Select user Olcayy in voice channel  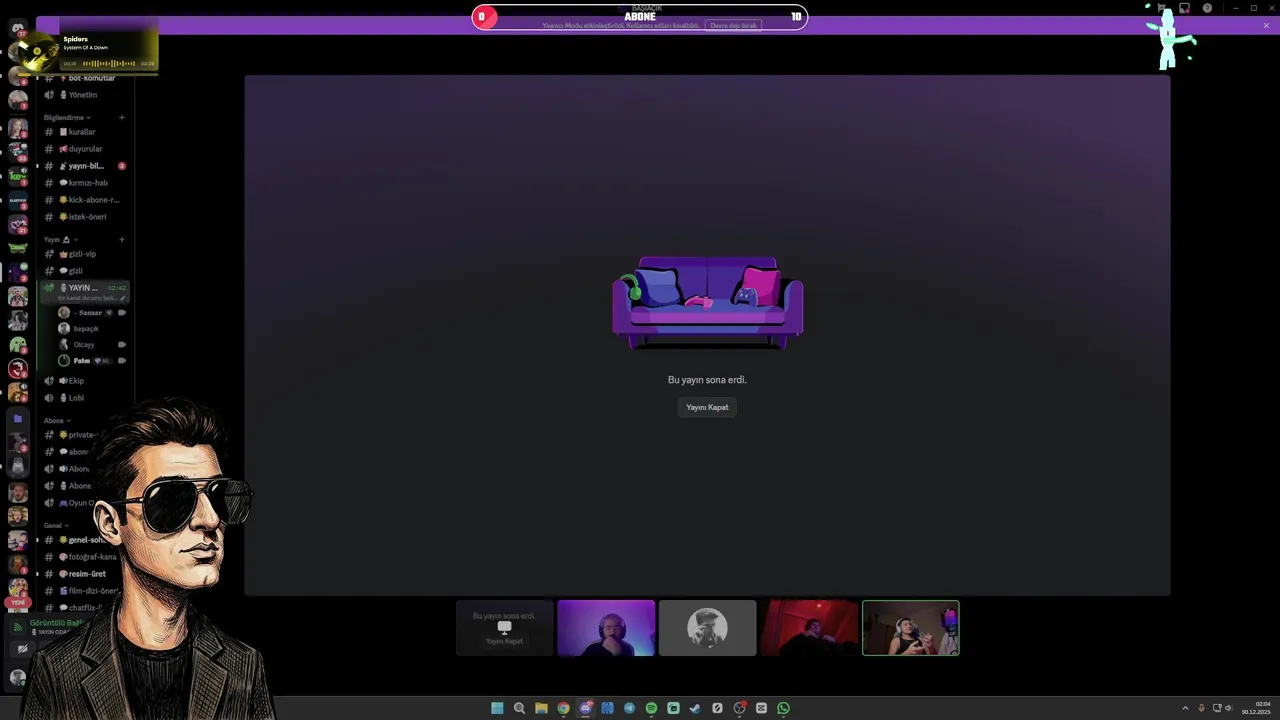pyautogui.click(x=92, y=345)
